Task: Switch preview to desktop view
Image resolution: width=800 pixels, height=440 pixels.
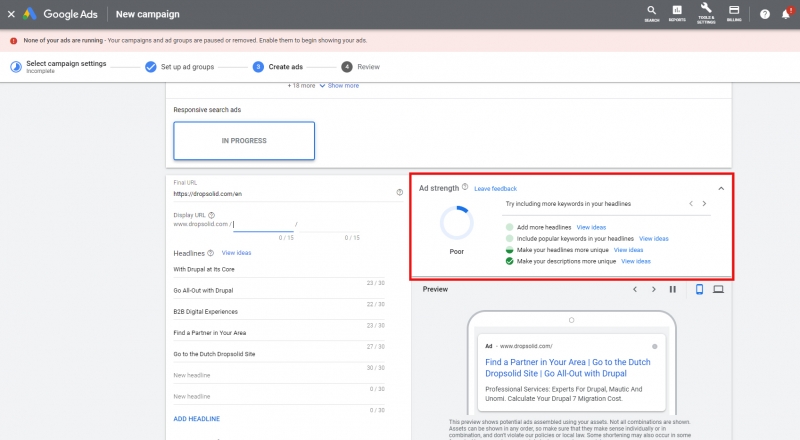Action: click(718, 289)
